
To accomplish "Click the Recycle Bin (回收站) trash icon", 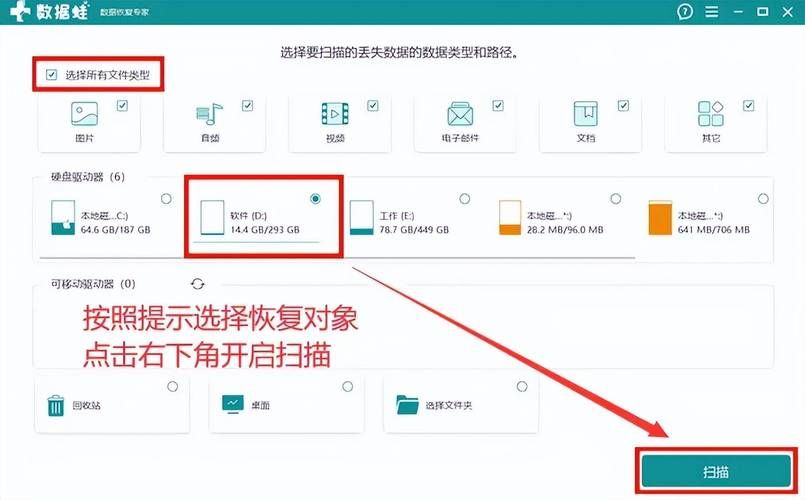I will (x=56, y=405).
